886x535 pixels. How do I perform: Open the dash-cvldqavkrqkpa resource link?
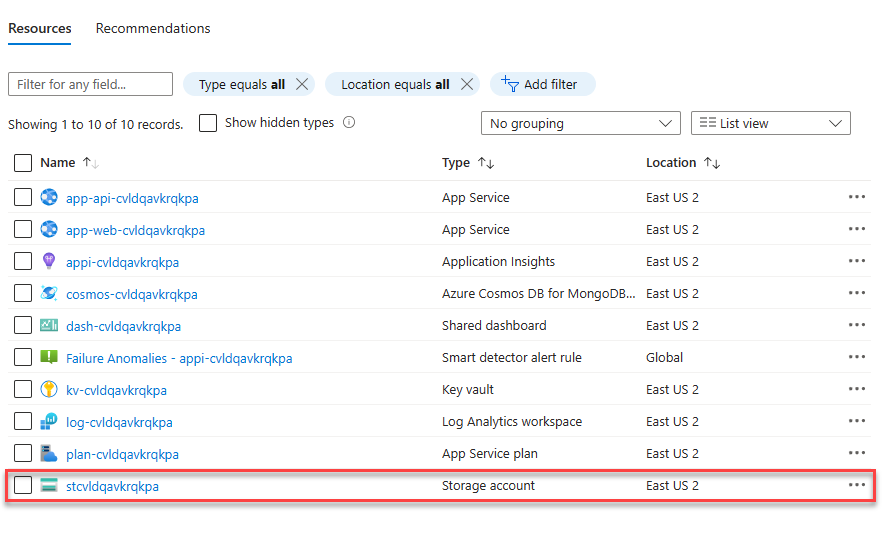coord(124,327)
